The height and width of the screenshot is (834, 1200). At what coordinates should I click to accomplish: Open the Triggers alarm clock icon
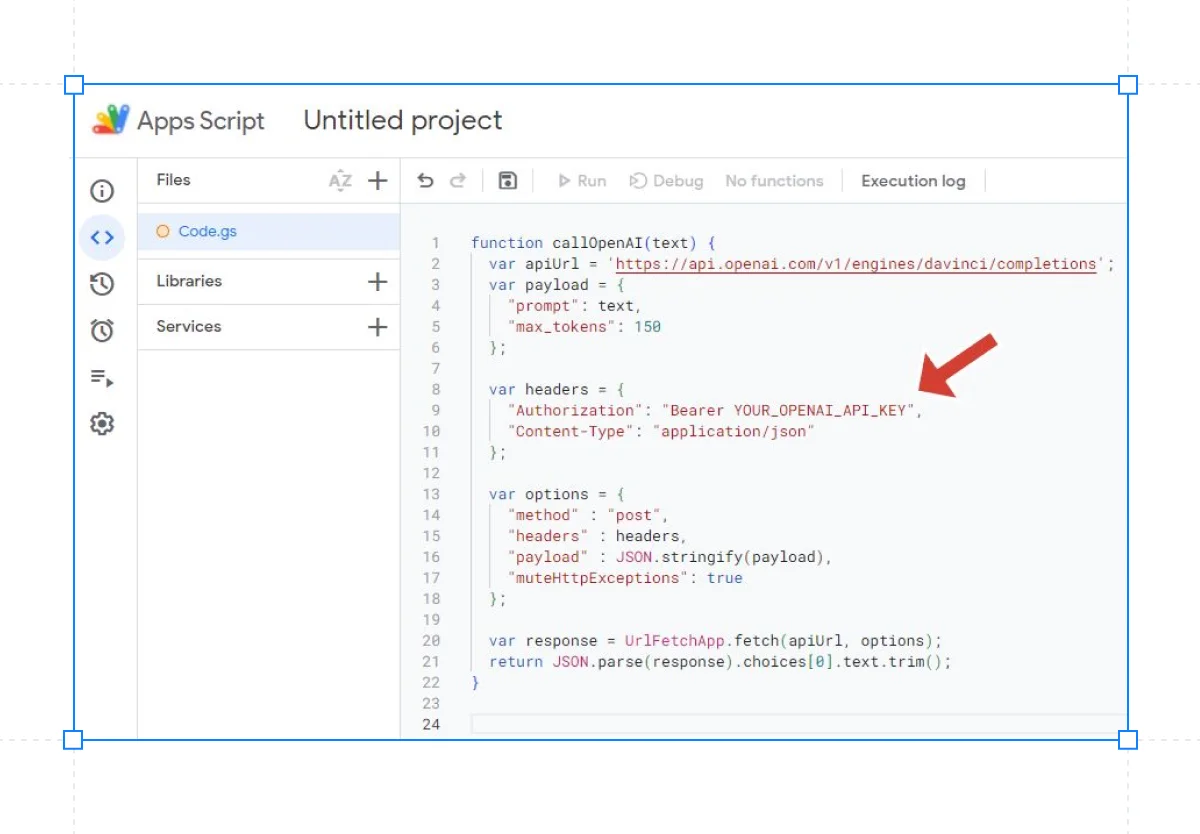coord(102,331)
